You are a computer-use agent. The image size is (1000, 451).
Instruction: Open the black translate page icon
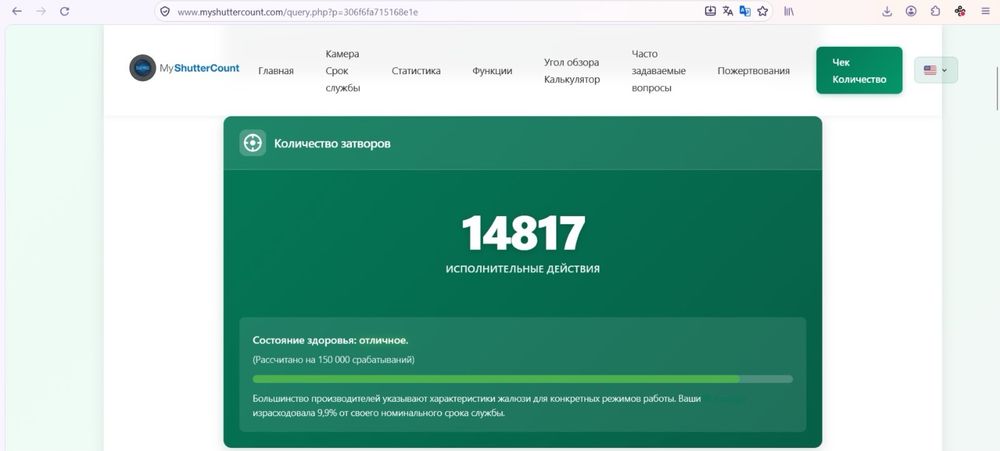[x=728, y=11]
